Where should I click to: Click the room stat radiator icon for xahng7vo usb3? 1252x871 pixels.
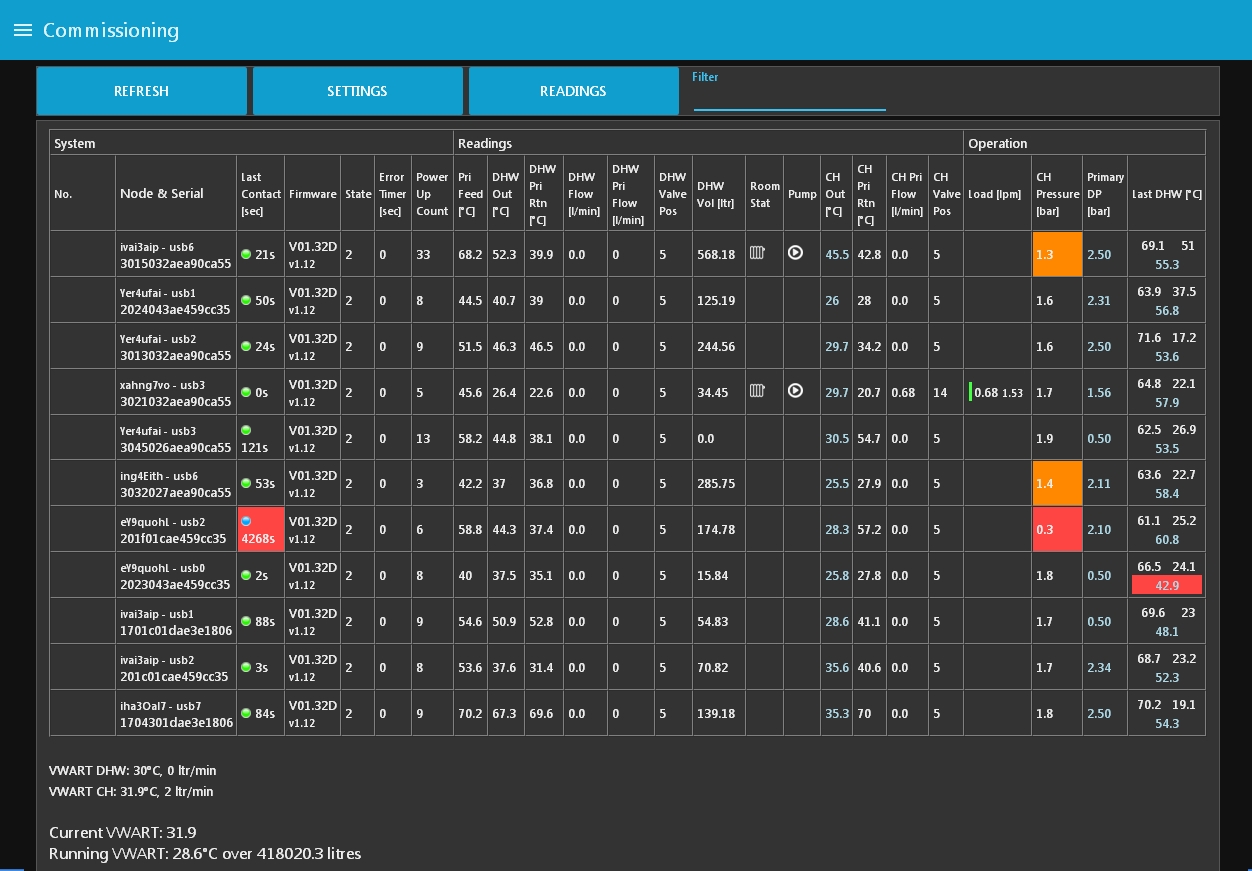(758, 391)
